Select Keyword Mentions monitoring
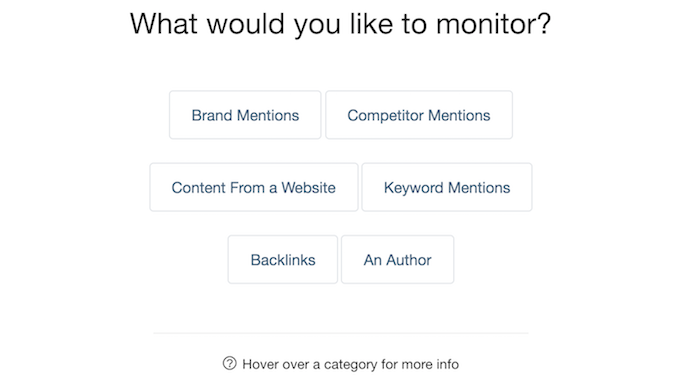The image size is (700, 385). tap(447, 187)
